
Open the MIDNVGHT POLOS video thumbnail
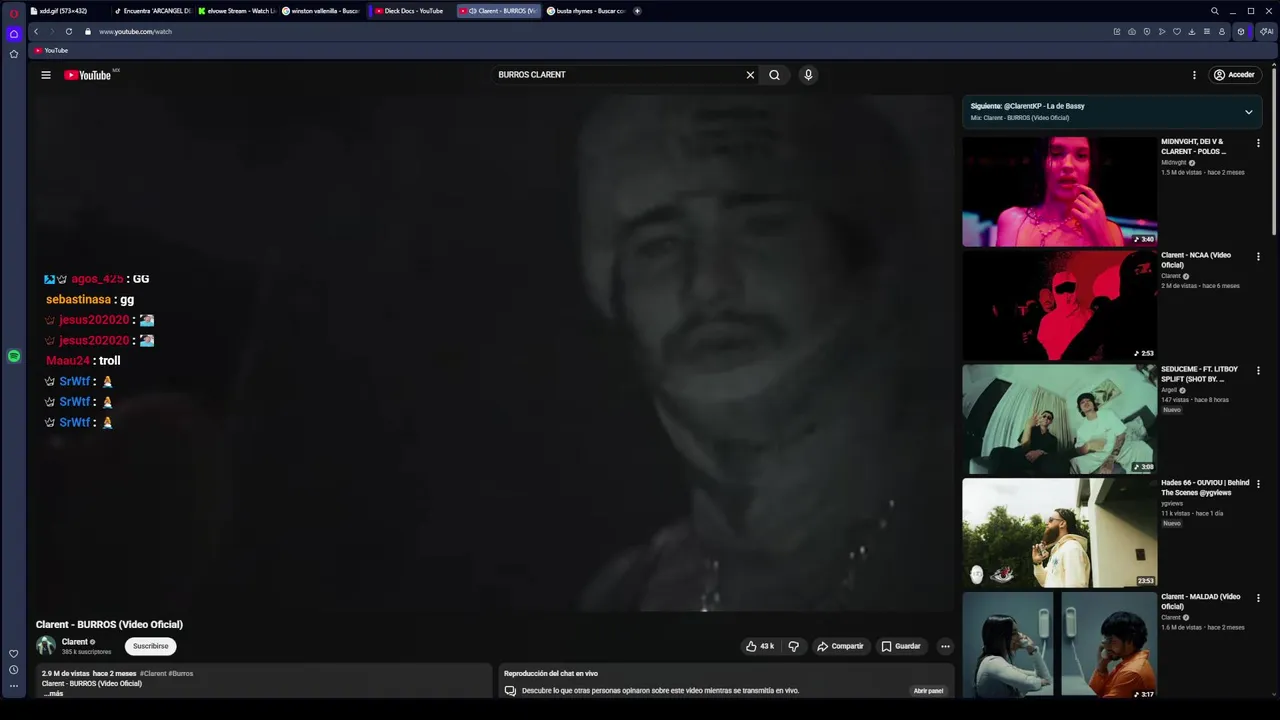pyautogui.click(x=1059, y=191)
